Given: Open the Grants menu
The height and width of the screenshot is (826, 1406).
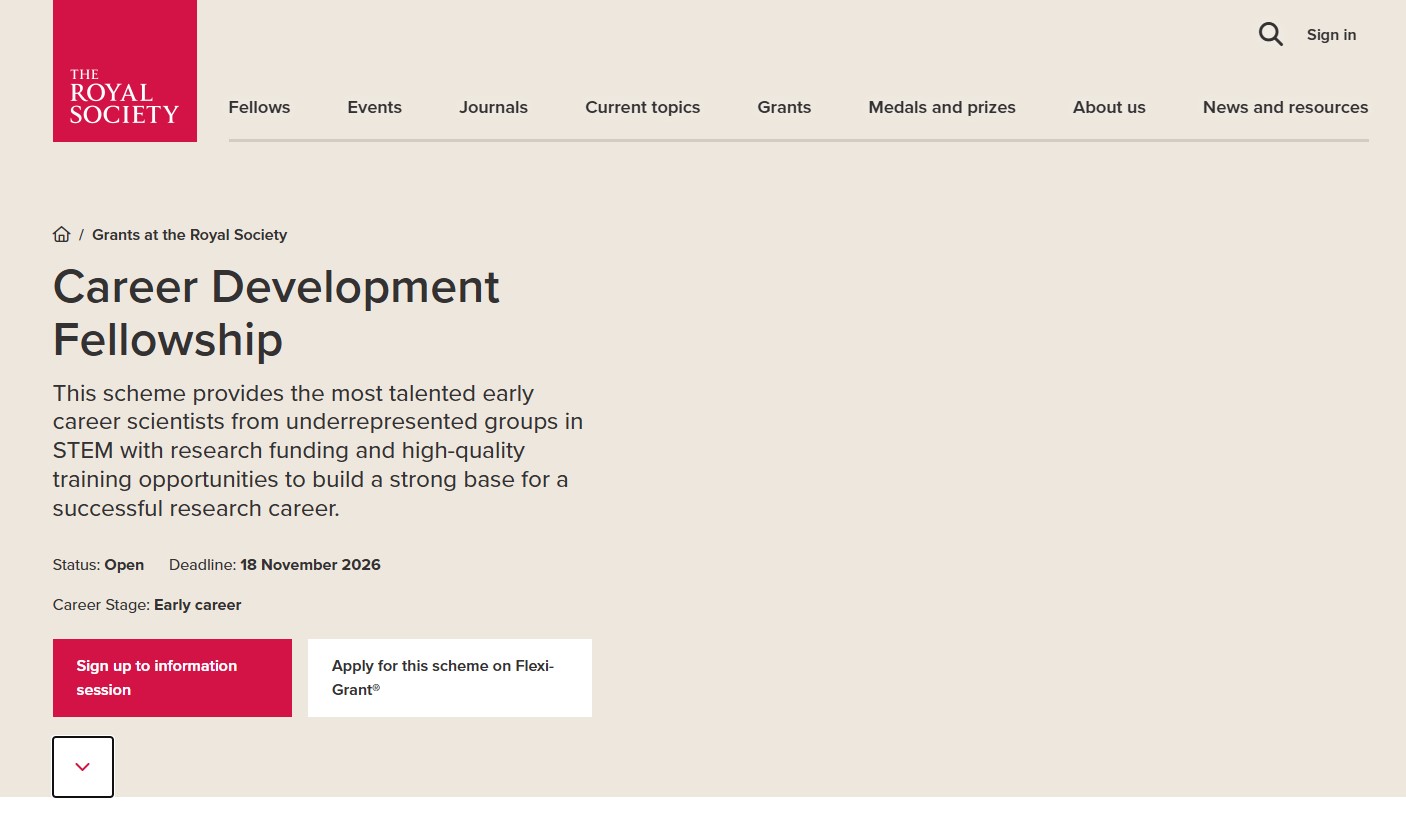Looking at the screenshot, I should pos(784,107).
